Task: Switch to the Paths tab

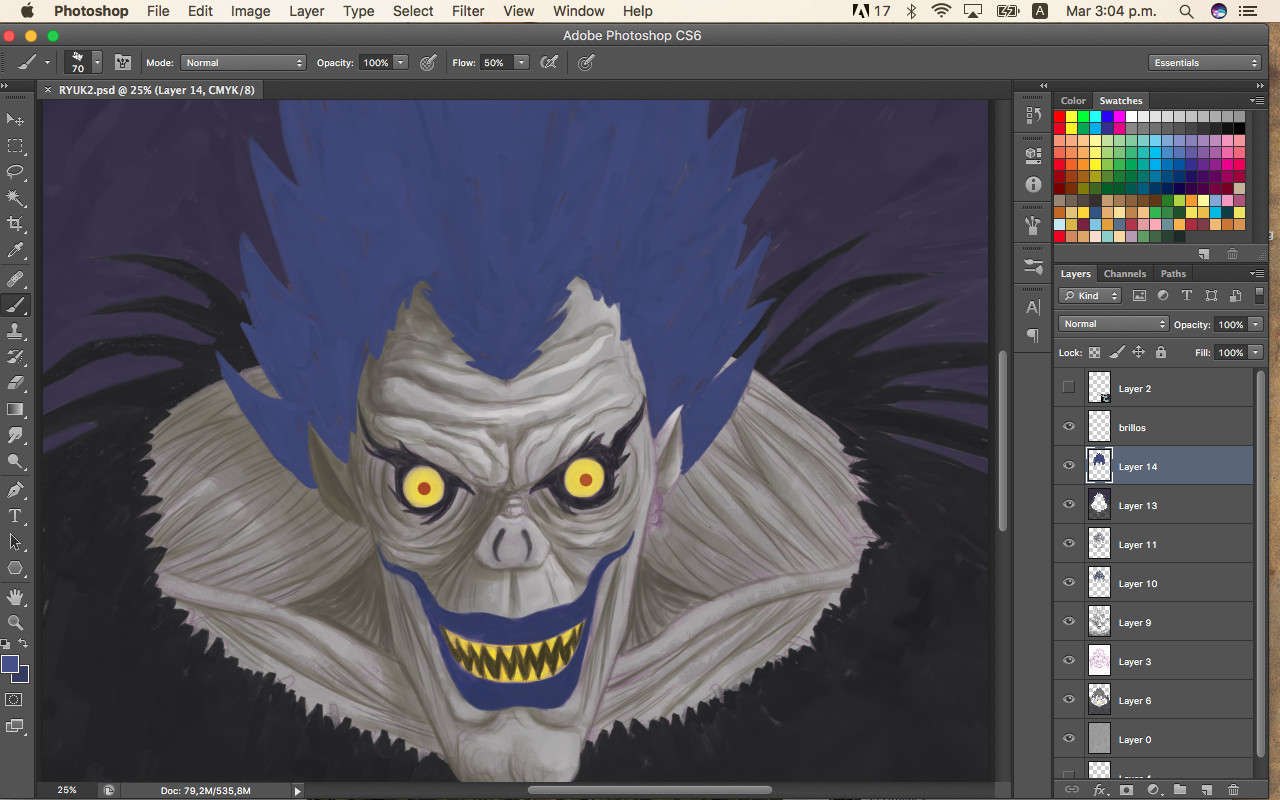Action: point(1173,273)
